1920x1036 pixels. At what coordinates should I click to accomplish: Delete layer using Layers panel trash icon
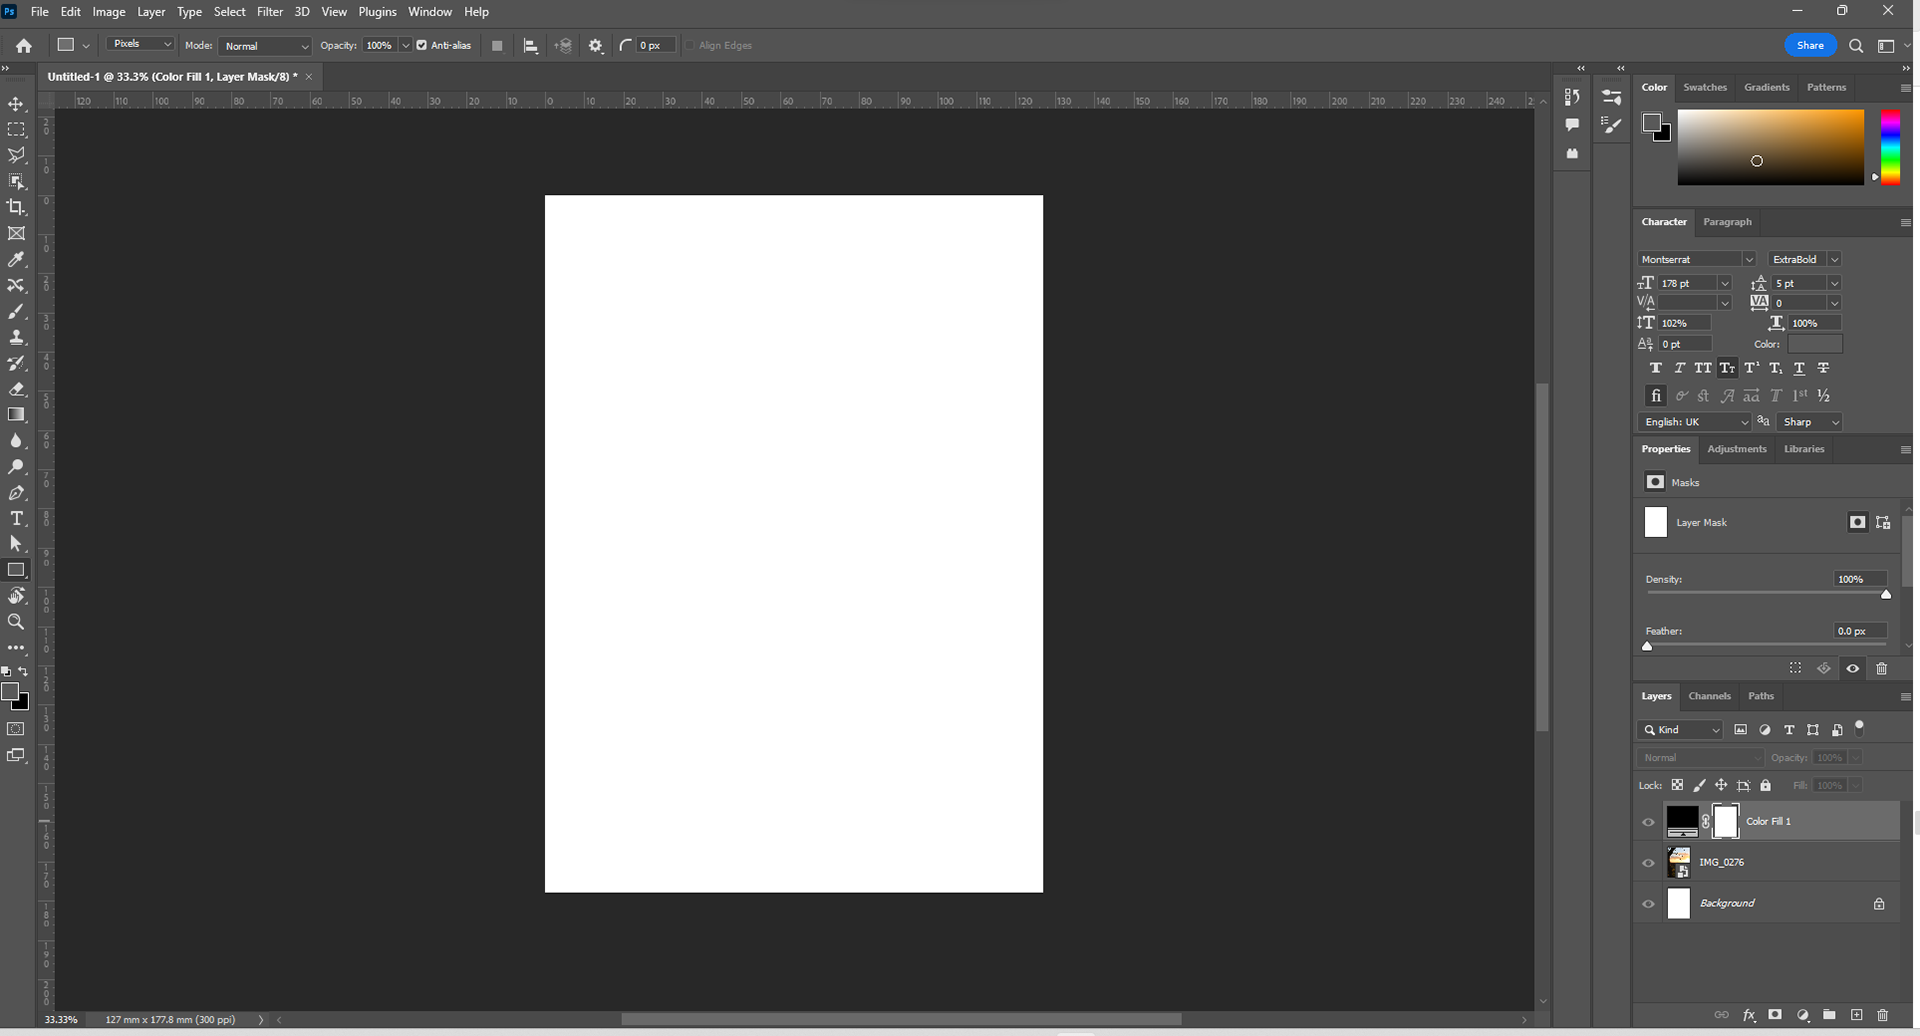pyautogui.click(x=1883, y=1015)
